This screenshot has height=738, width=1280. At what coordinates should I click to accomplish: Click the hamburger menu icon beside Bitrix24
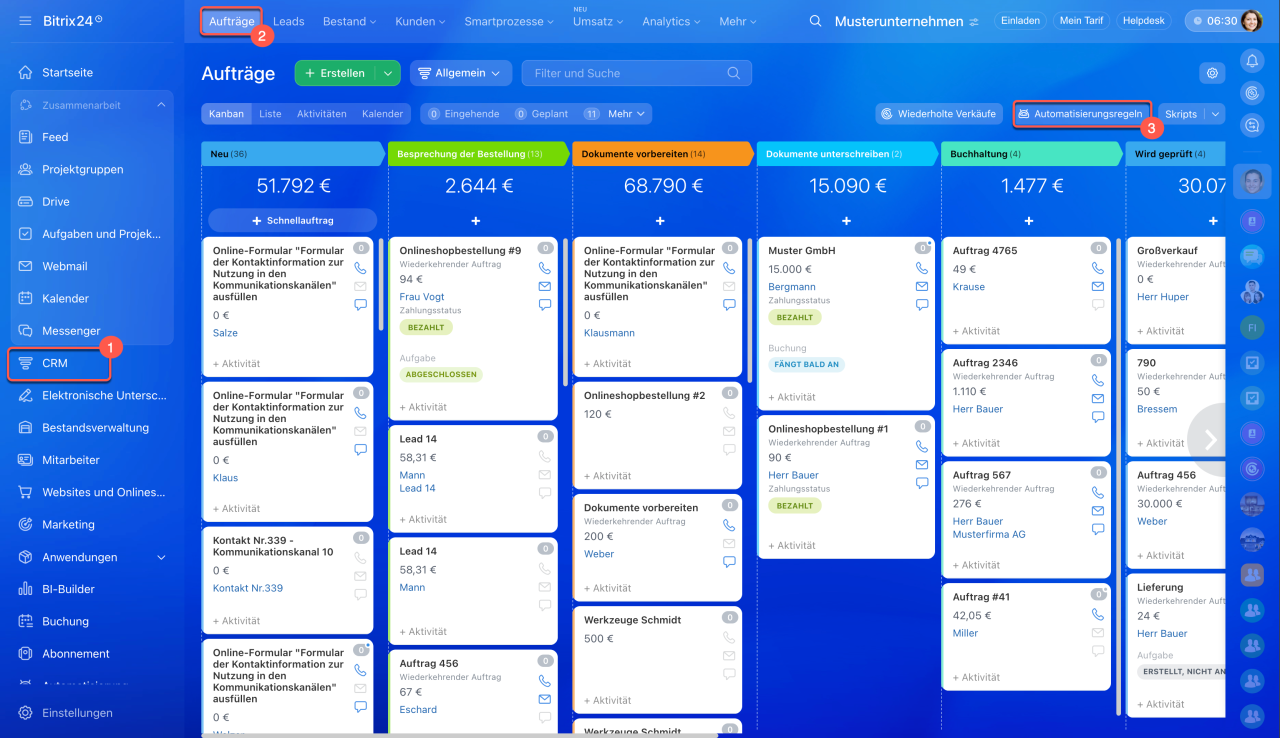[x=25, y=21]
